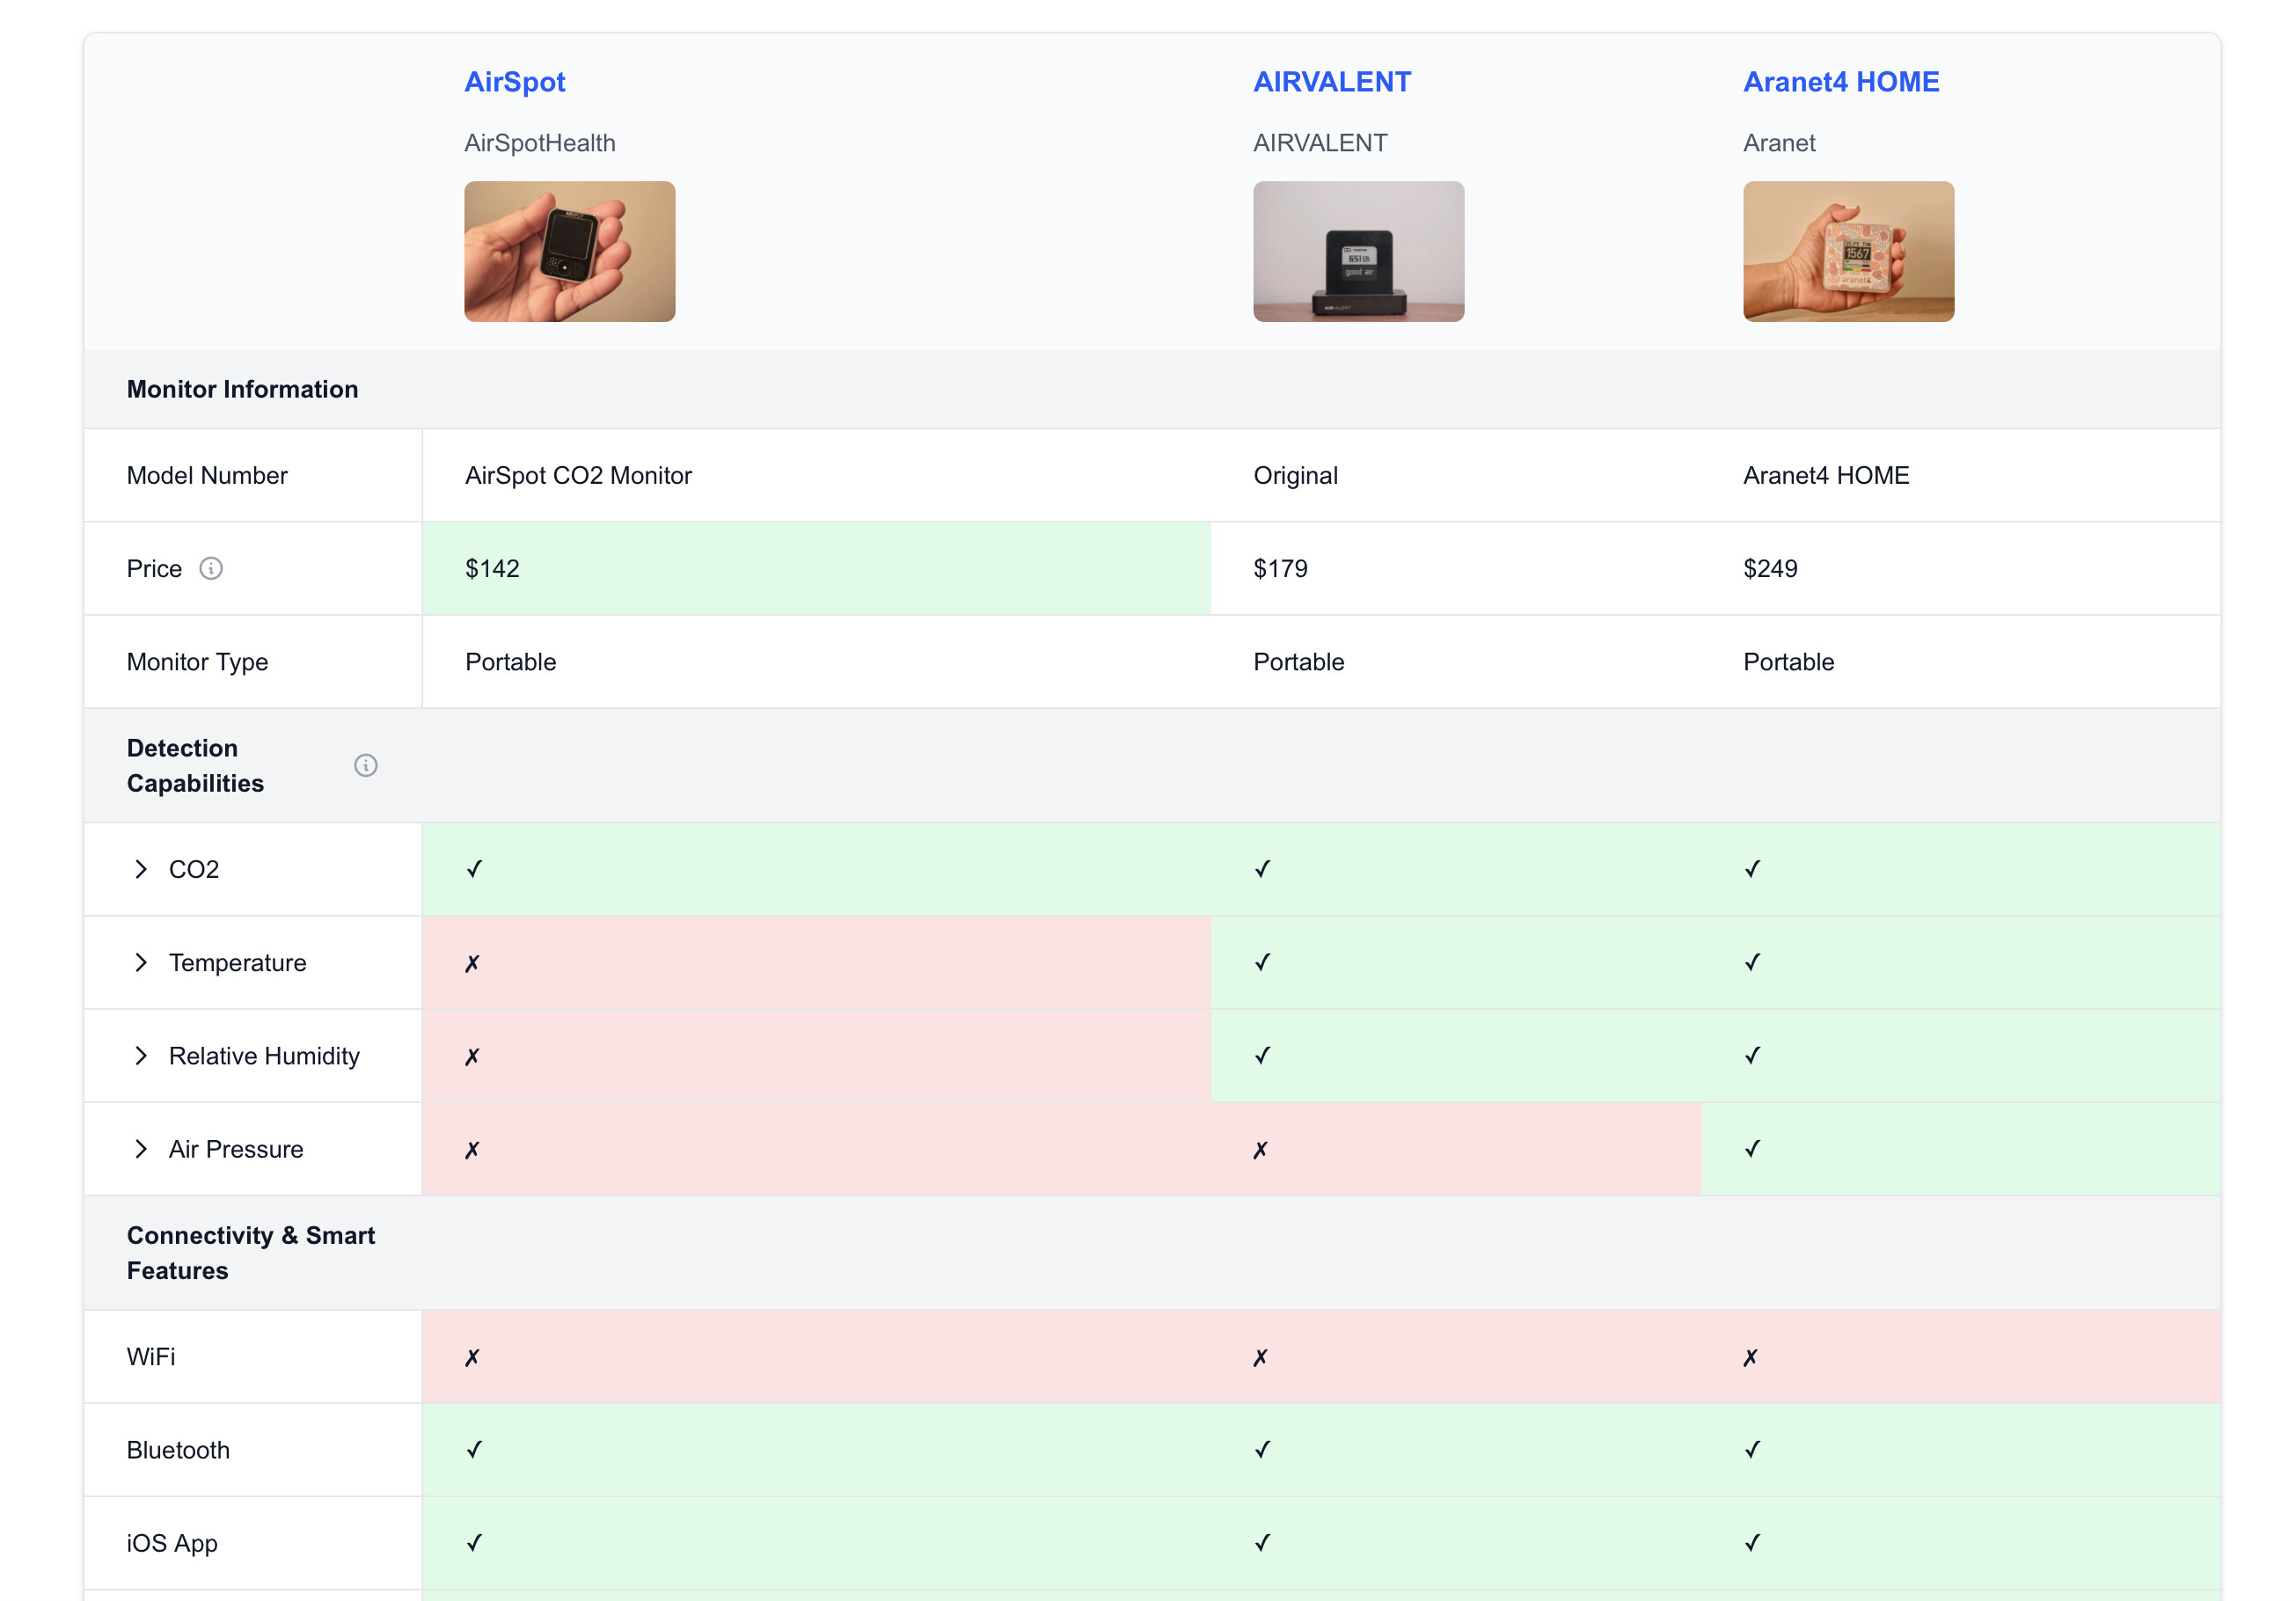Click the Aranet4 iOS App checkmark
2296x1601 pixels.
(x=1752, y=1543)
